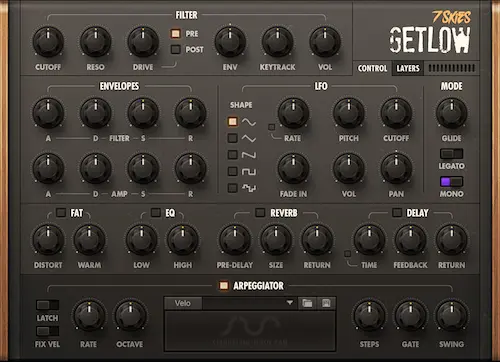The height and width of the screenshot is (362, 500).
Task: Click the arpeggiator OCTAVE knob
Action: (130, 316)
